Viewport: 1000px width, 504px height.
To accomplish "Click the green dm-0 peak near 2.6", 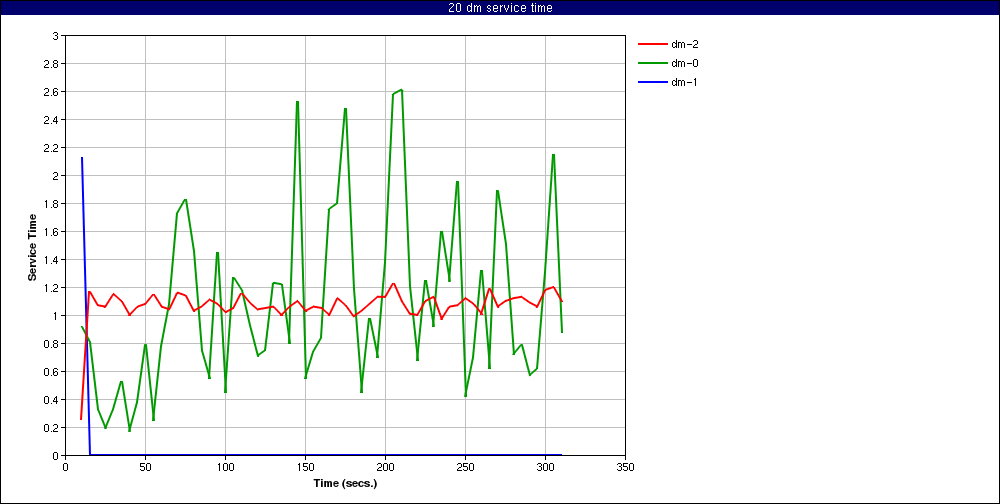I will coord(401,90).
